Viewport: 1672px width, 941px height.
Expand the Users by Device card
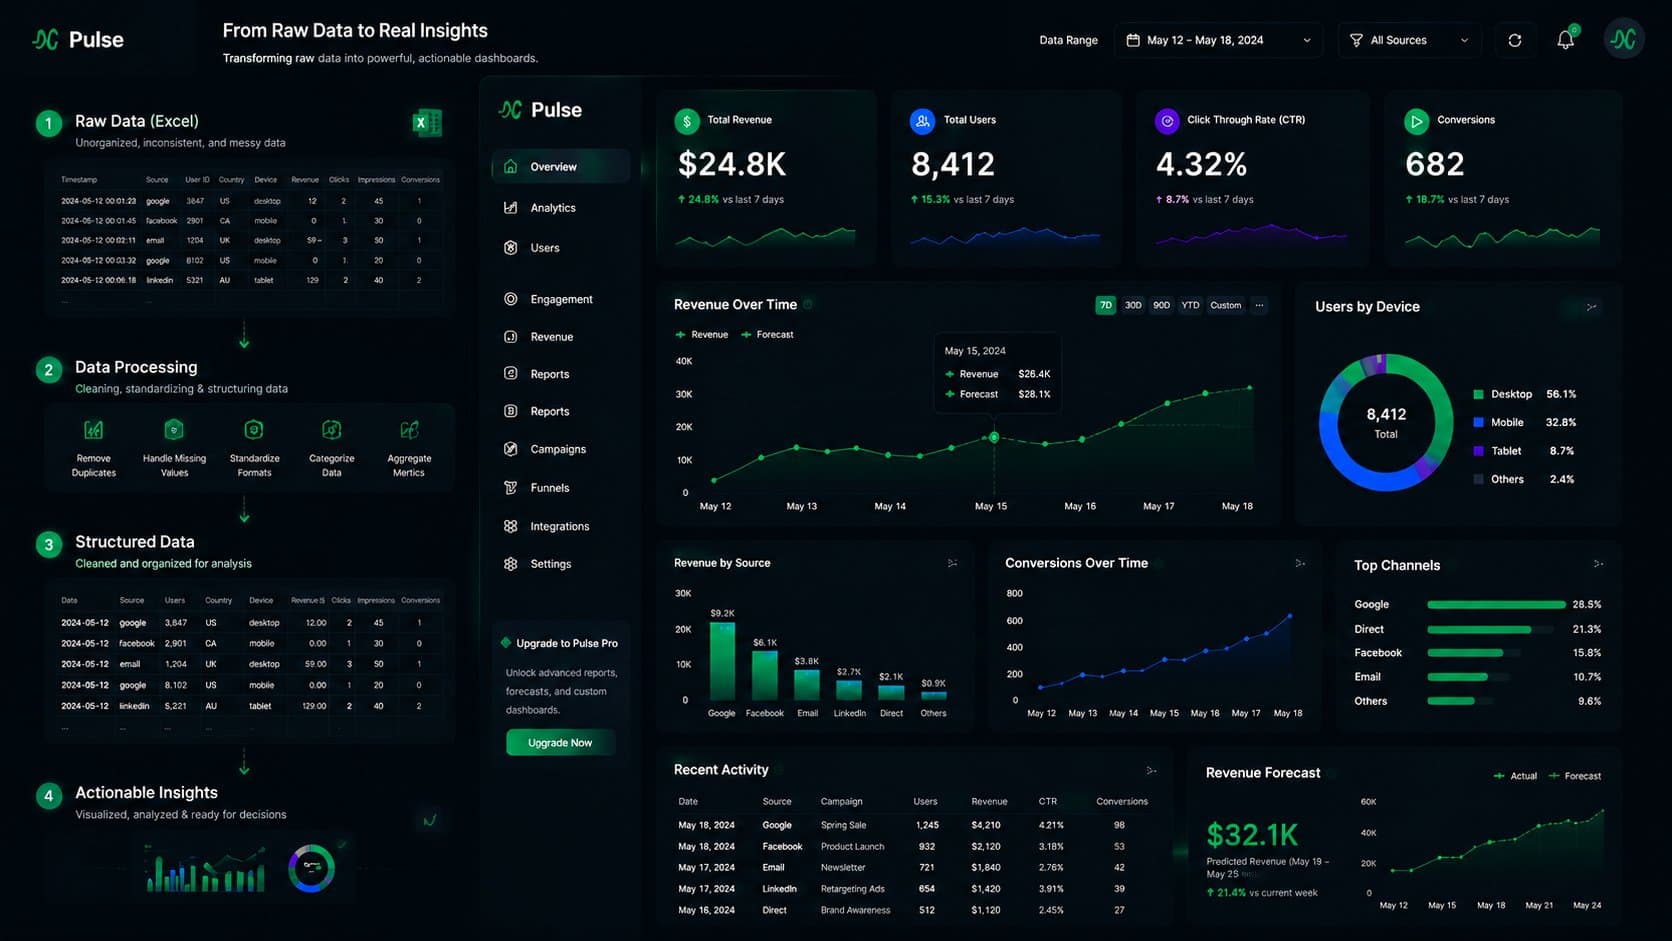1591,307
